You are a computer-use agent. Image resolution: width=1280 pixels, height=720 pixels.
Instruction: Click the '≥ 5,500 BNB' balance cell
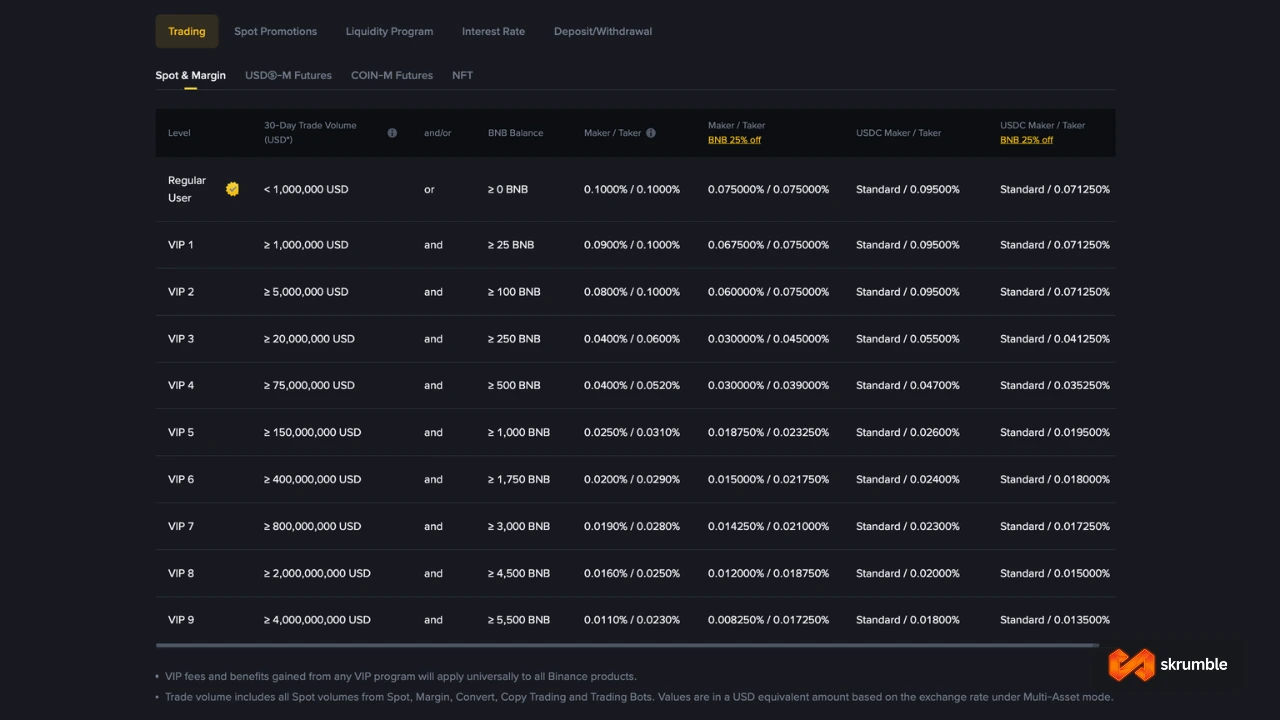point(519,620)
